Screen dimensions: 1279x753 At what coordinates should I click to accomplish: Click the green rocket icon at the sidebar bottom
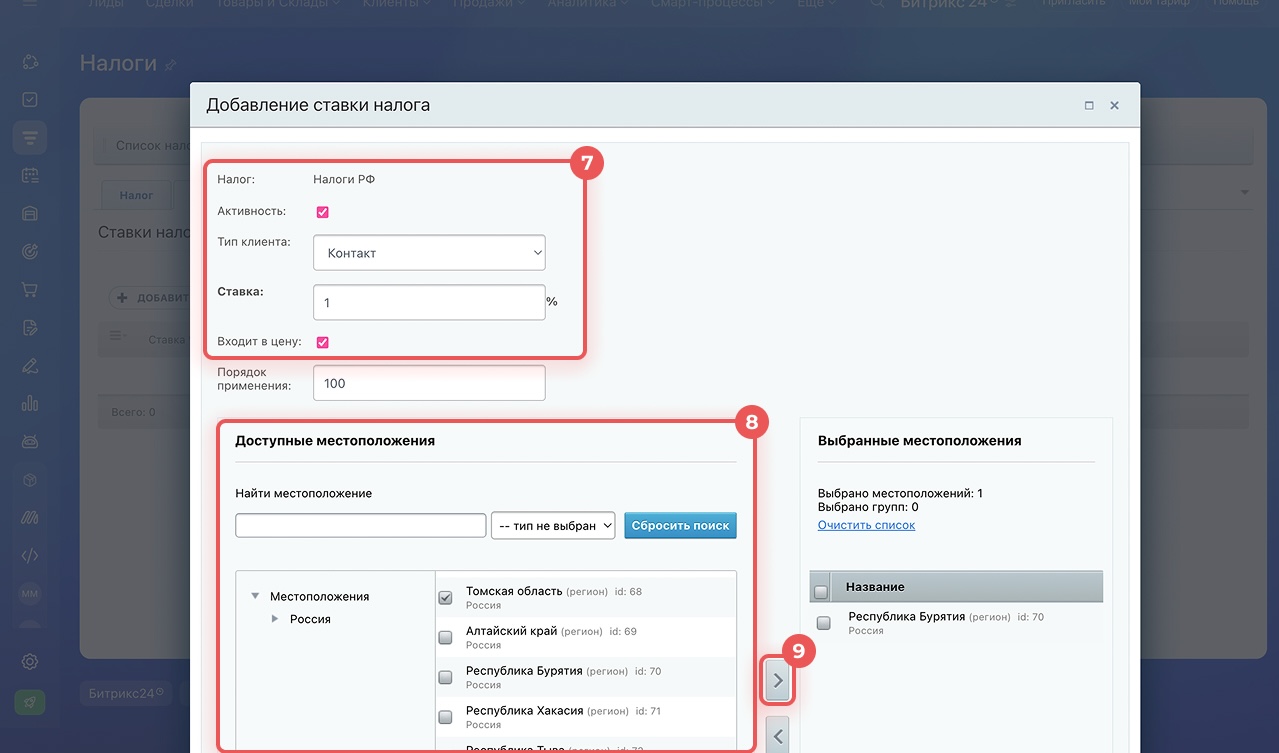30,703
